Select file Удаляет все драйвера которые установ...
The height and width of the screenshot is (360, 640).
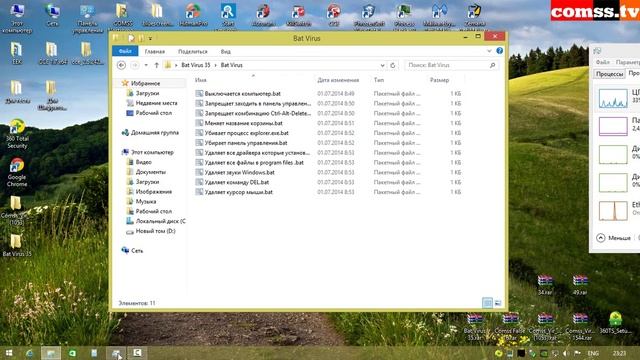click(257, 153)
